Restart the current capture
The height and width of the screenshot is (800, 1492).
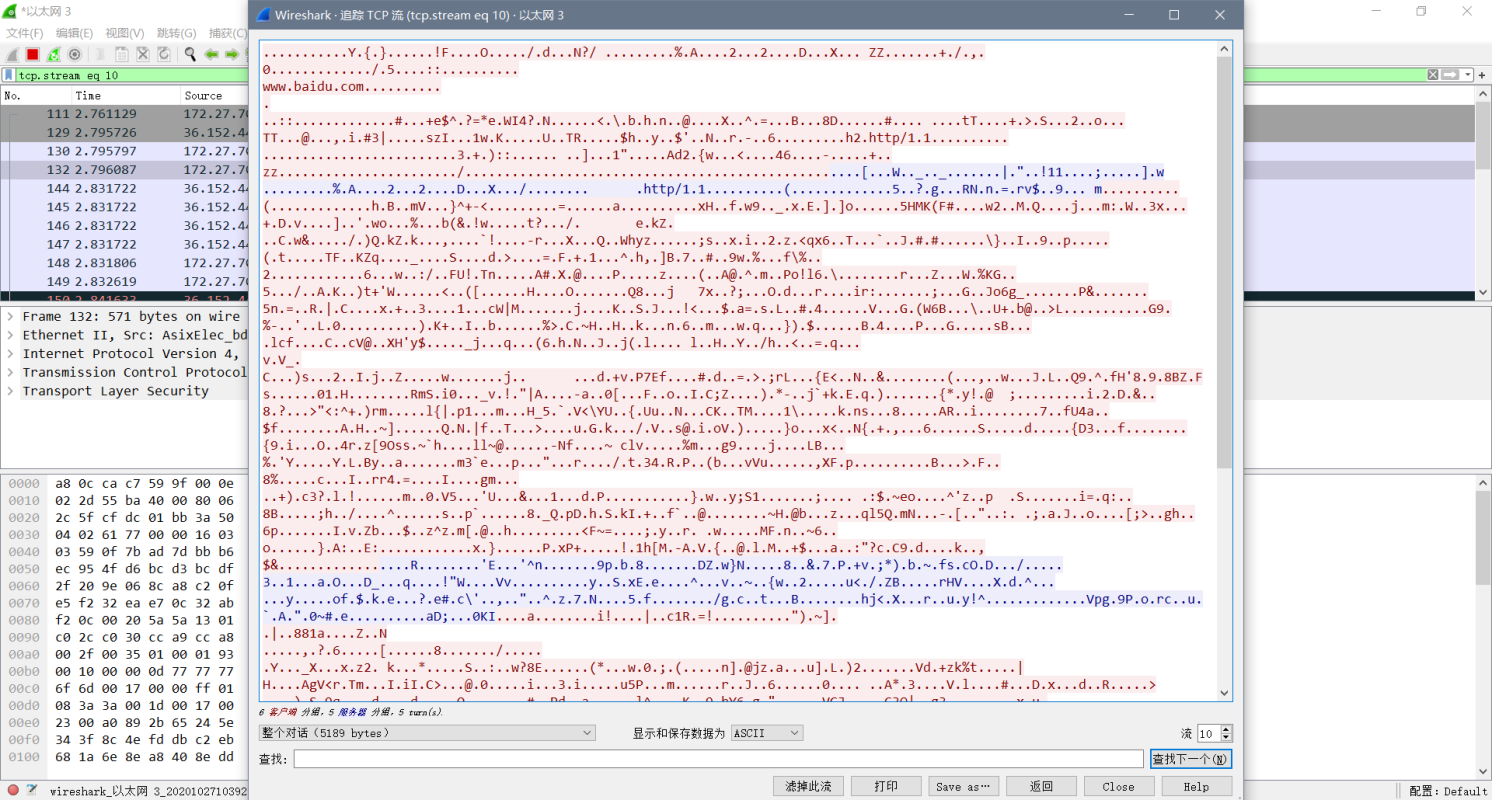55,54
